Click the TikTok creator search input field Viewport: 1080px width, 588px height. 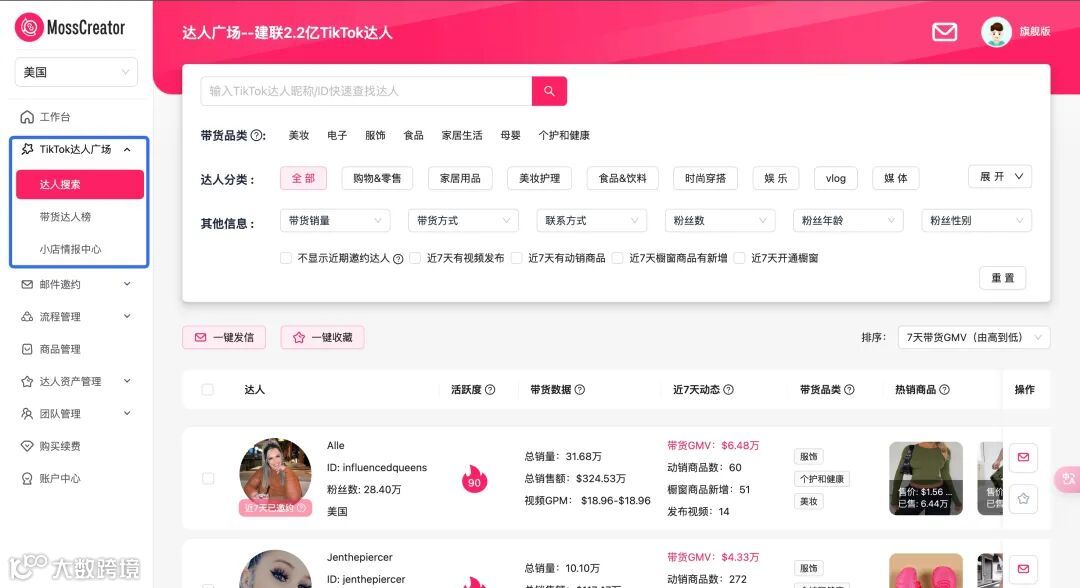(366, 91)
